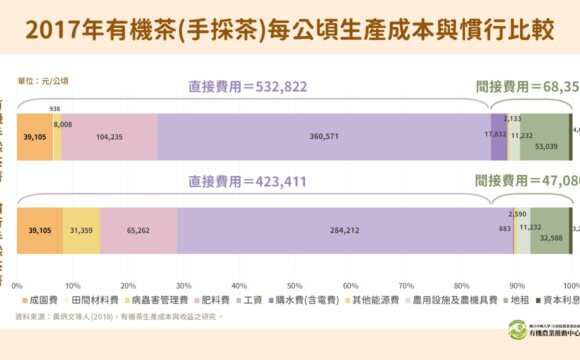
Task: Click the 病蟲害管理費 legend label
Action: [x=160, y=300]
